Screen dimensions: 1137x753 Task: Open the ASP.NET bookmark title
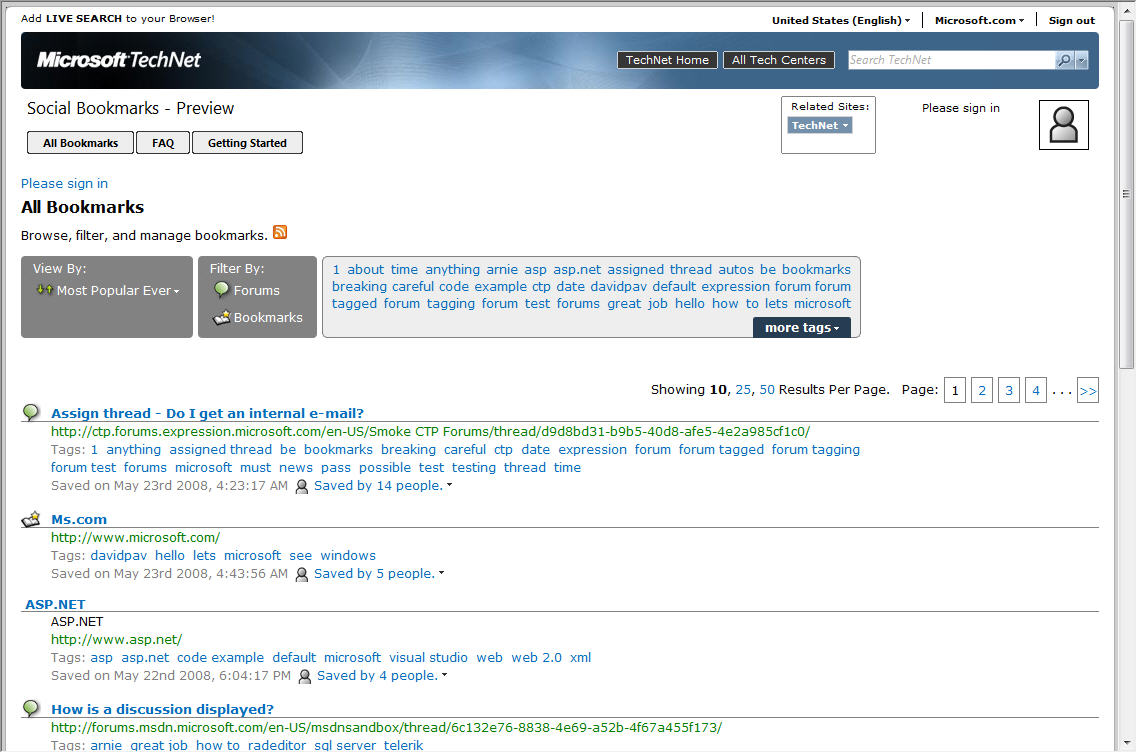click(x=55, y=604)
